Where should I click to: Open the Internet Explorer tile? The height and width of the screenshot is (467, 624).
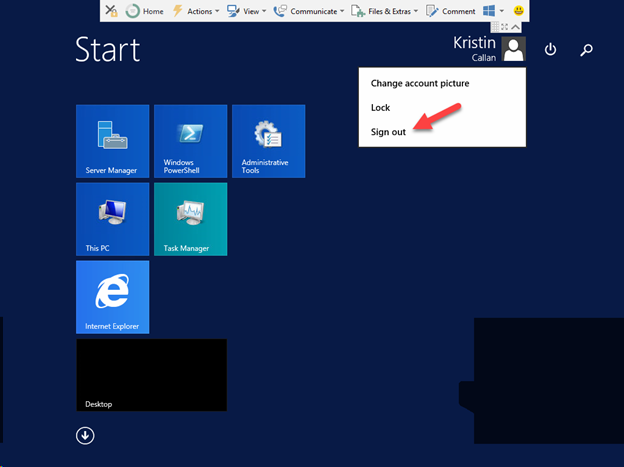[113, 297]
